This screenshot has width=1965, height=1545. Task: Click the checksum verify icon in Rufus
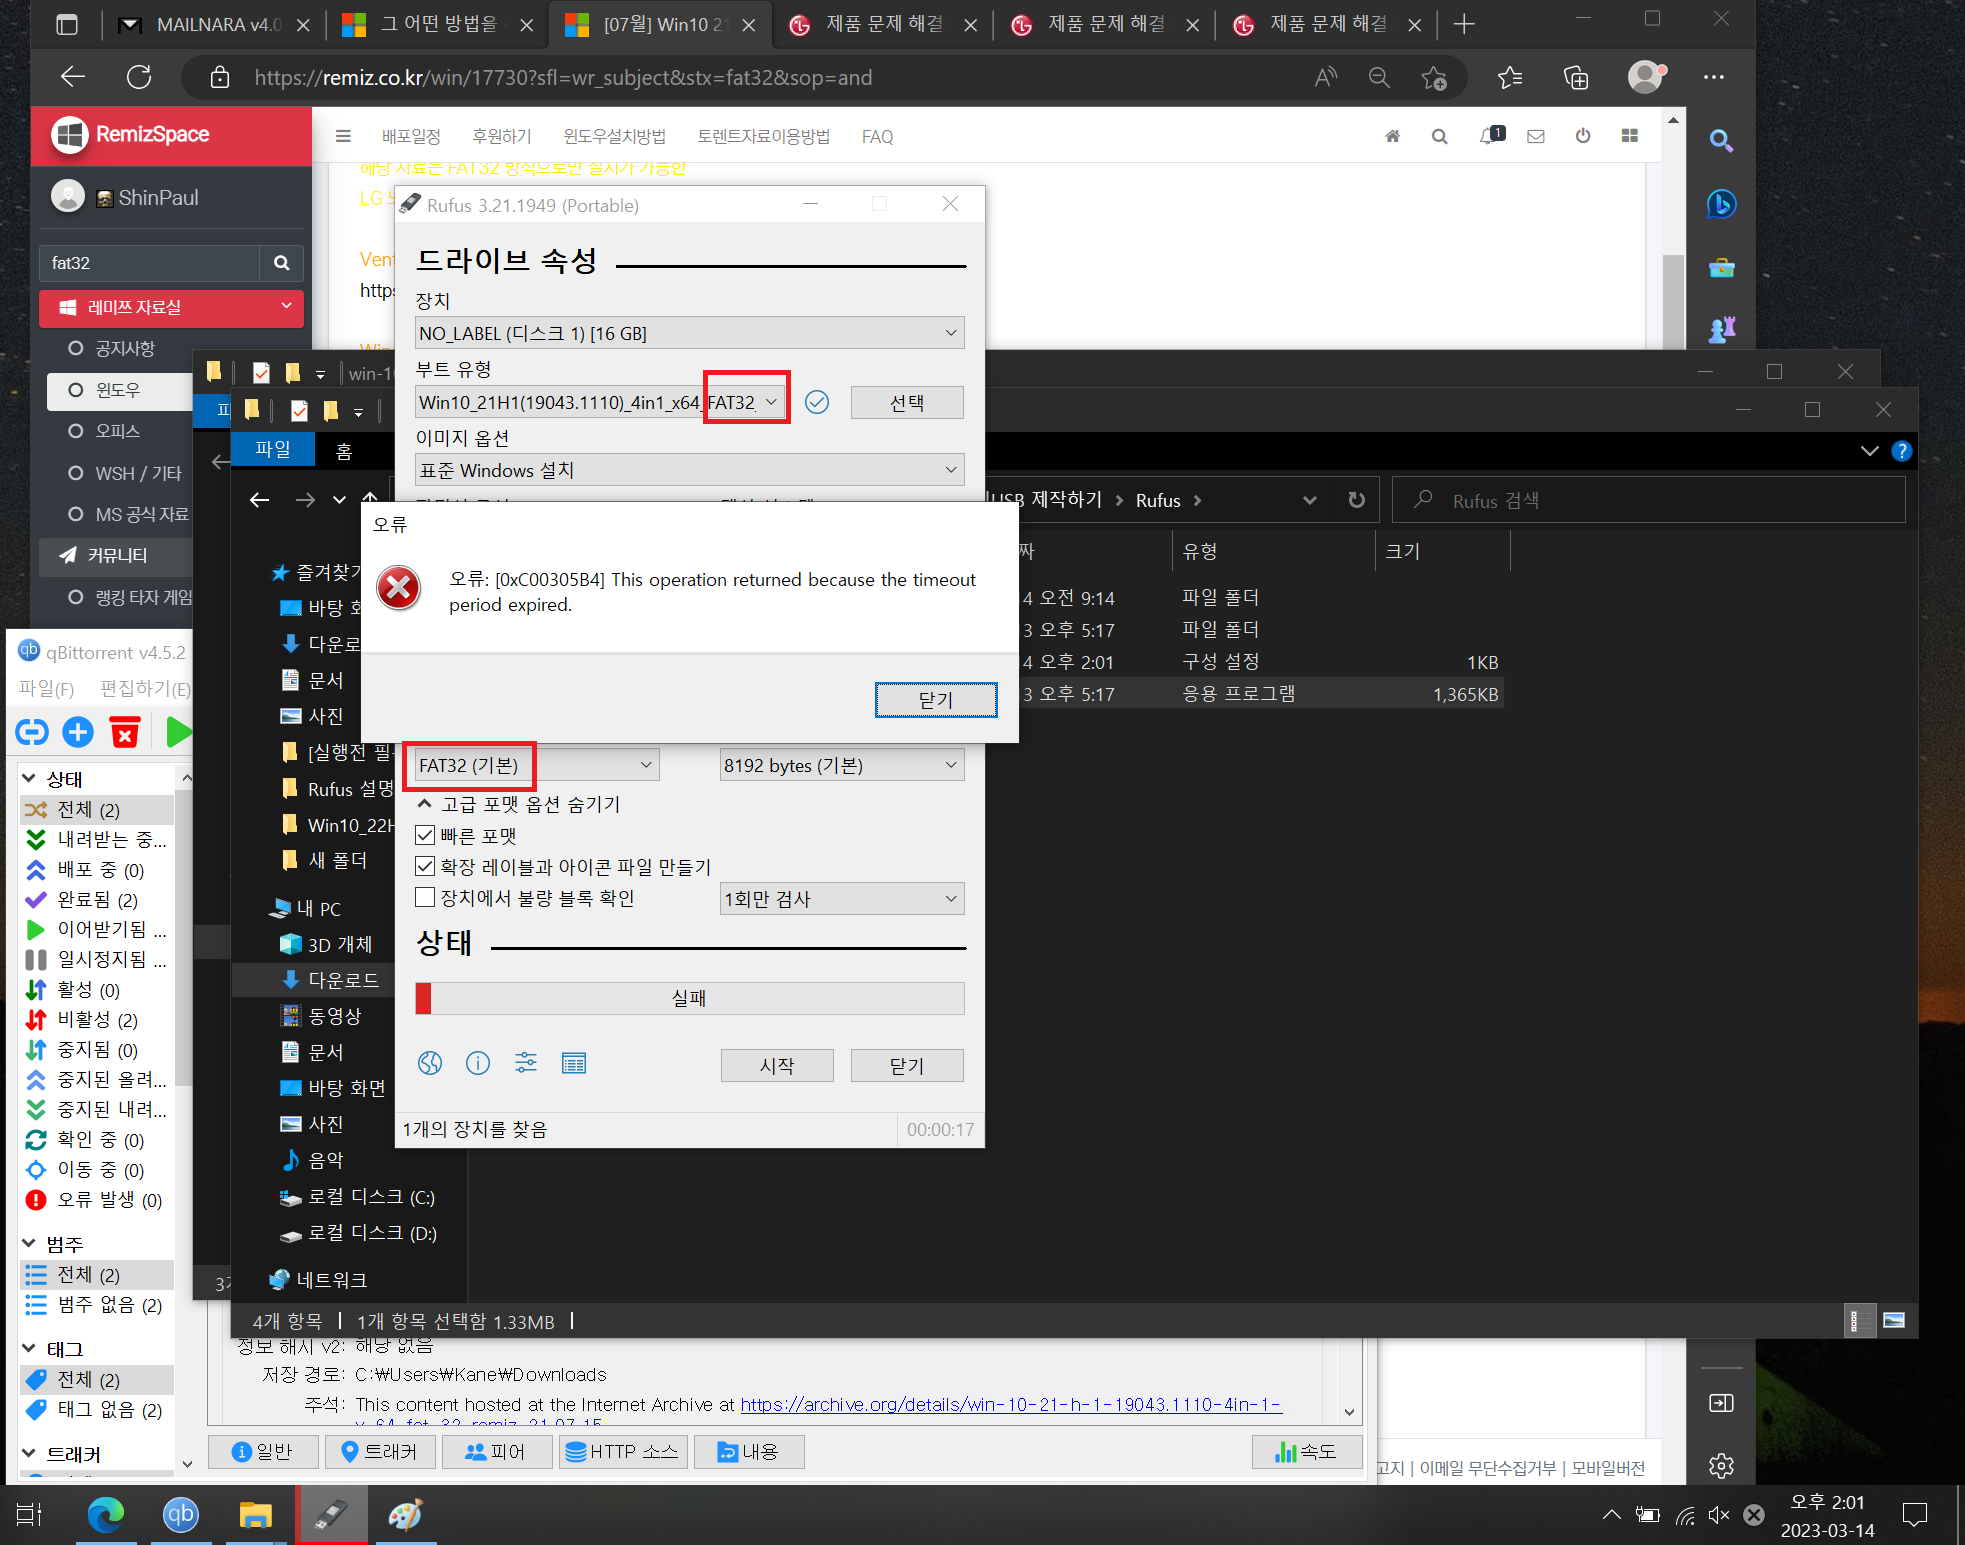(817, 402)
